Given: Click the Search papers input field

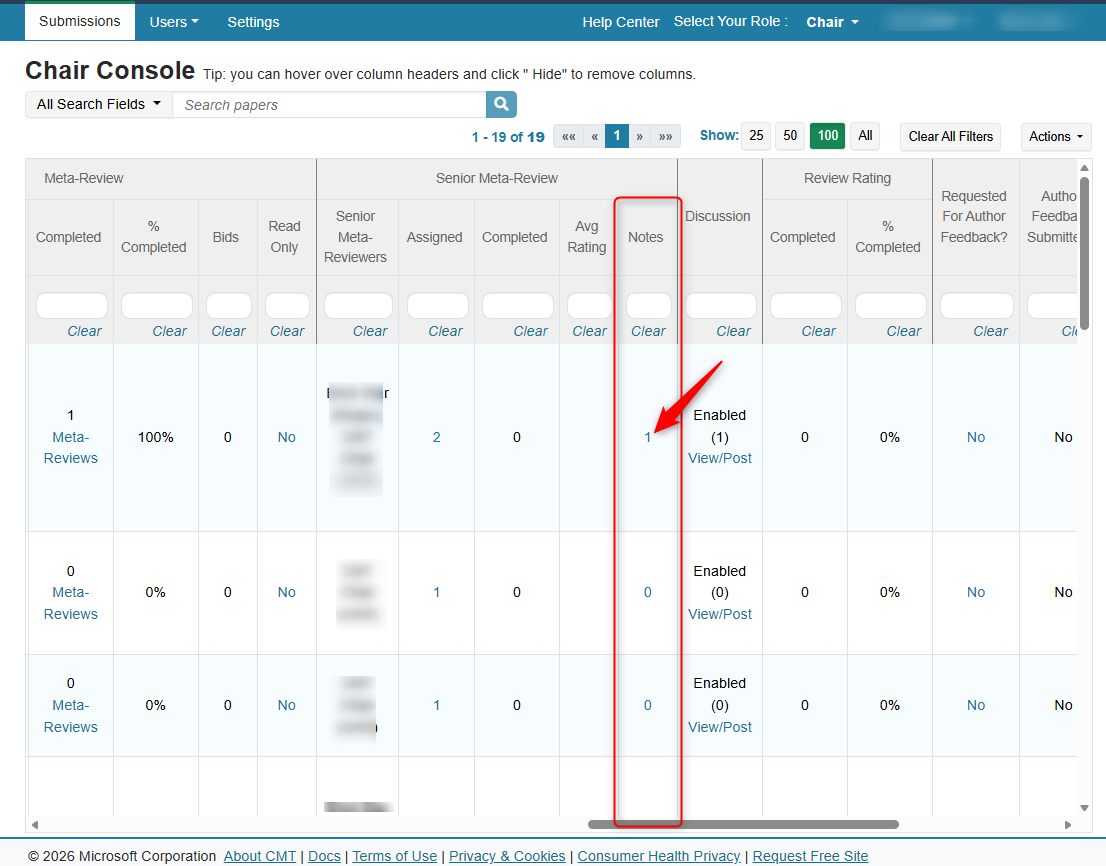Looking at the screenshot, I should [x=329, y=105].
